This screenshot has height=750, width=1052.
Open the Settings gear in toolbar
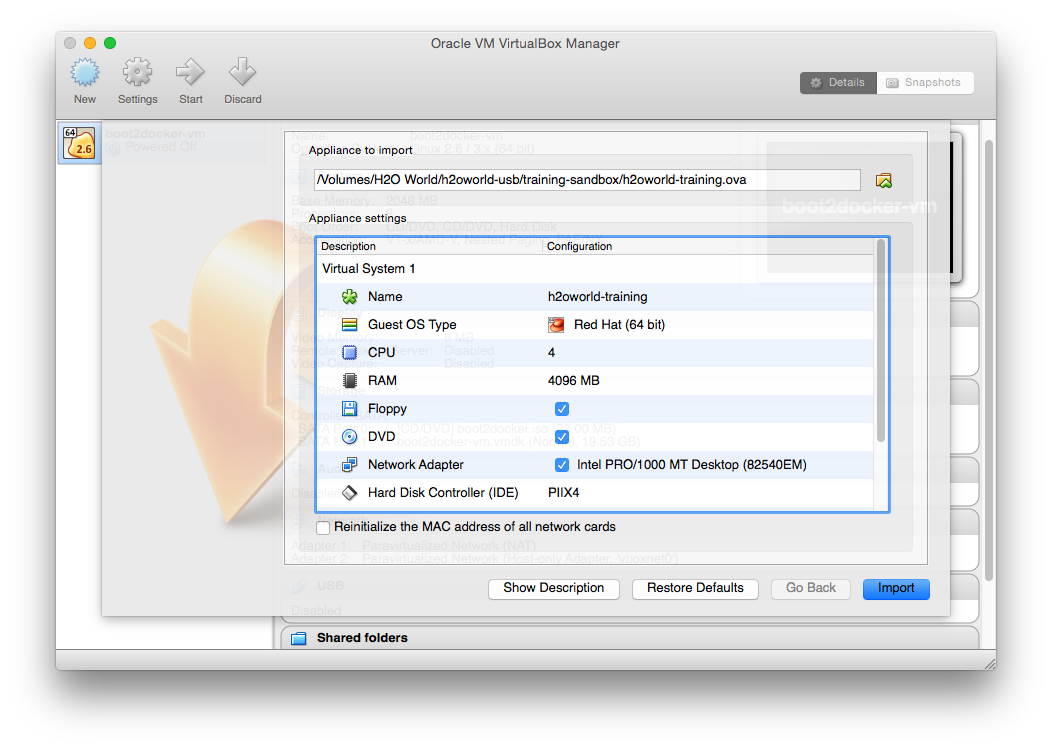tap(137, 74)
